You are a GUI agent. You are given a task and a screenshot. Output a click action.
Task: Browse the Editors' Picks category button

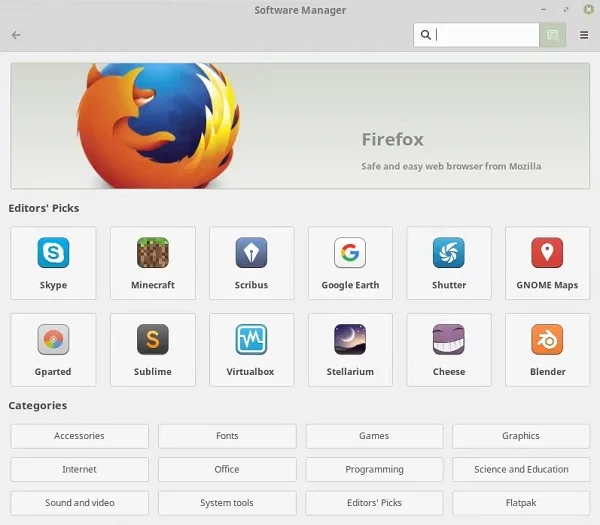[x=374, y=503]
